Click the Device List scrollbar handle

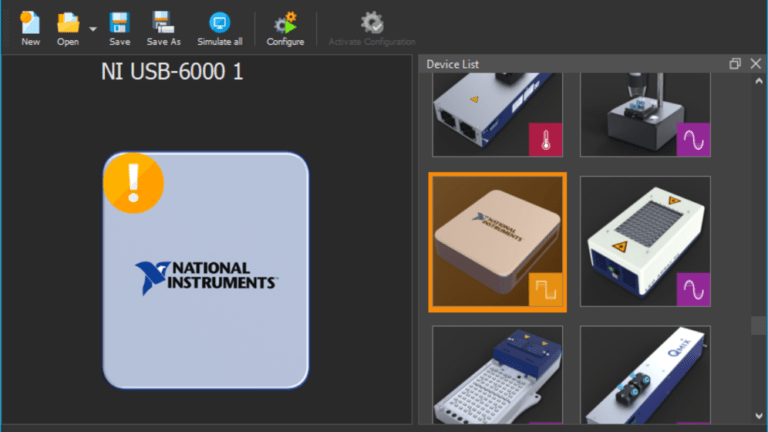tap(759, 325)
